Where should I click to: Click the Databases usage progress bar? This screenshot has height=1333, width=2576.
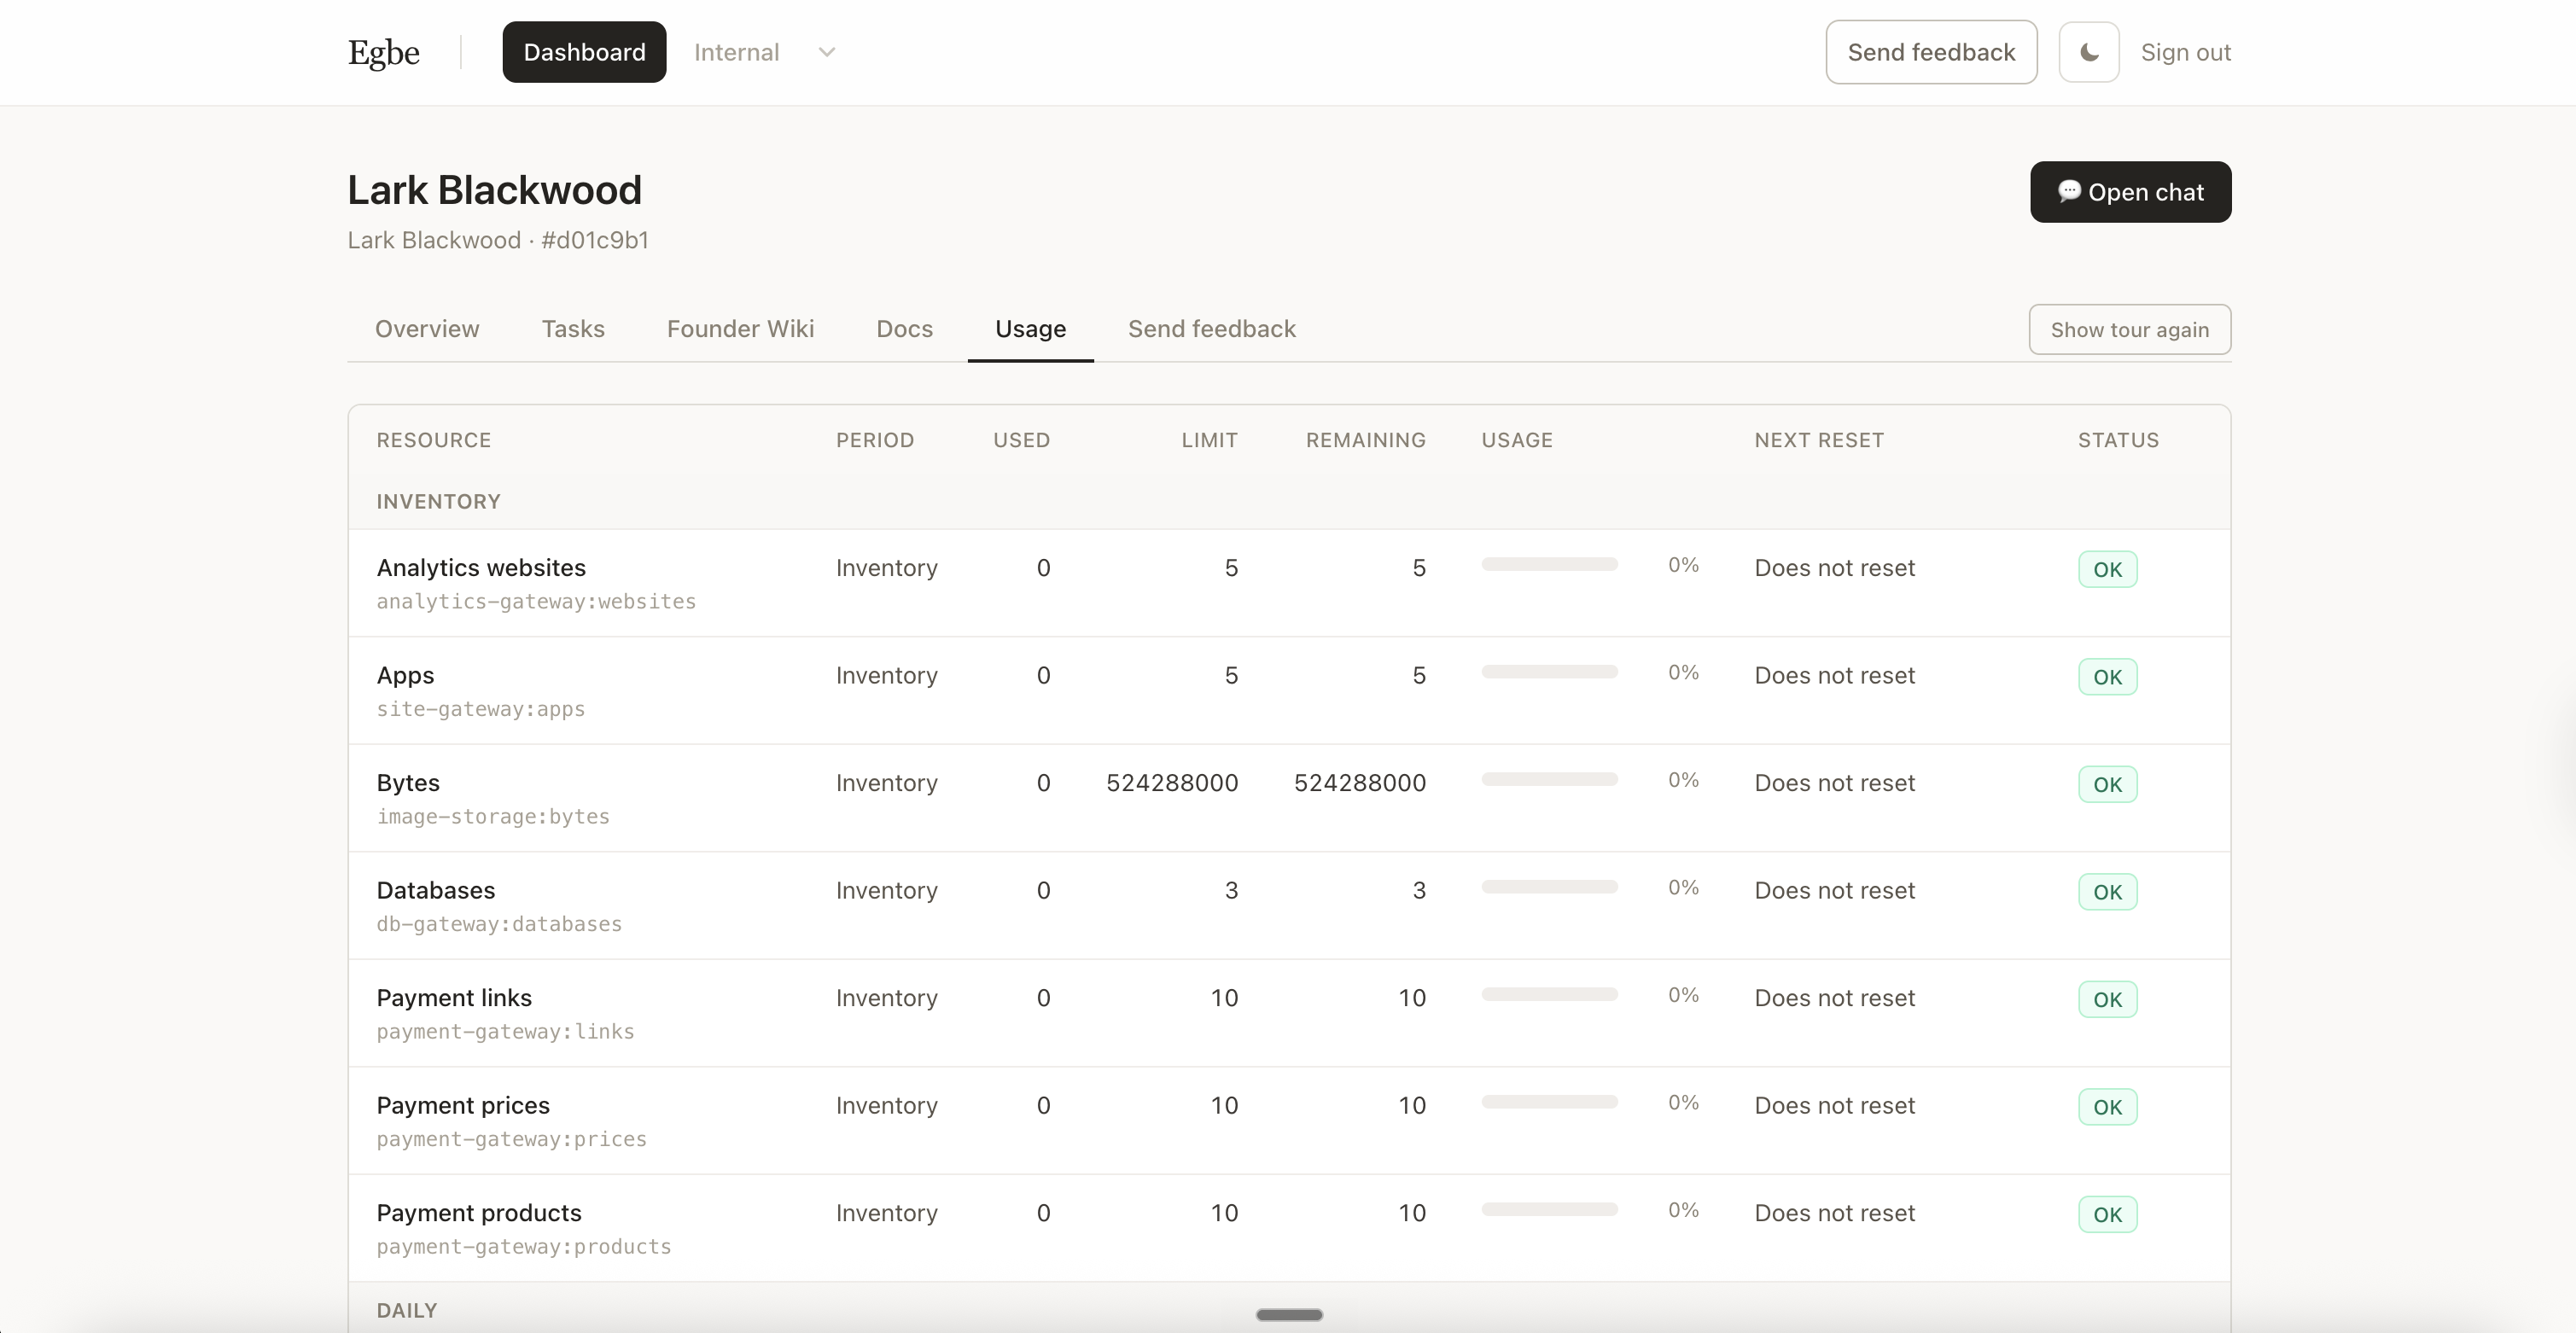(x=1549, y=887)
